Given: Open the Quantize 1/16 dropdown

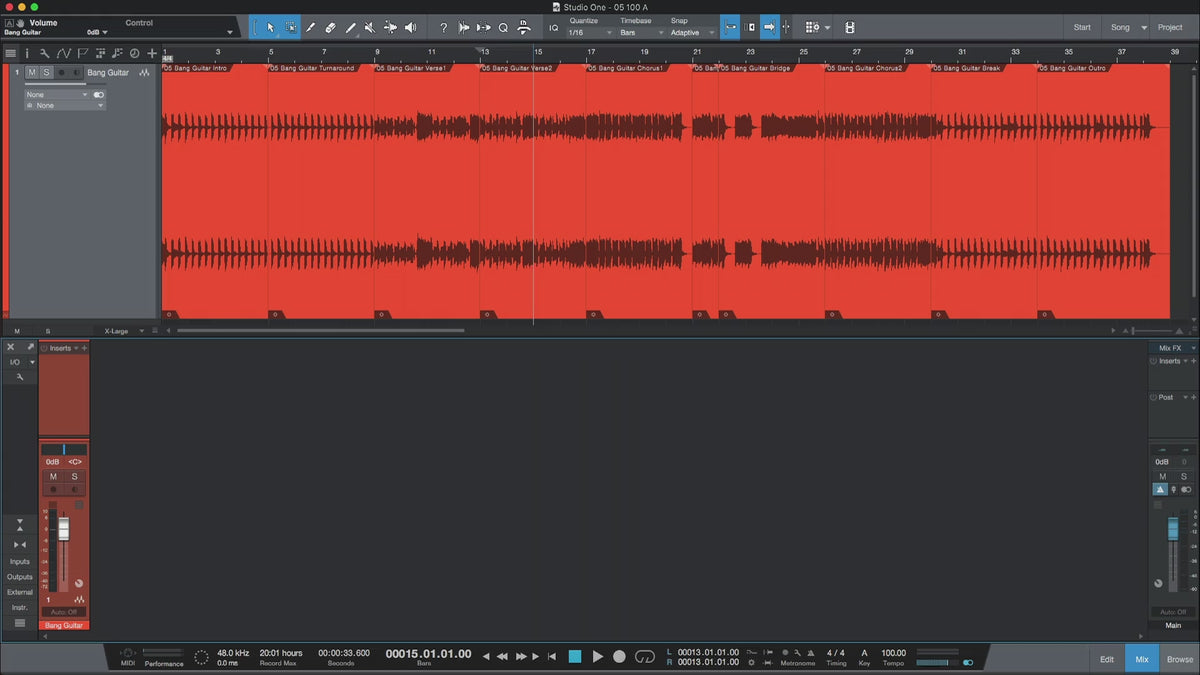Looking at the screenshot, I should 587,33.
